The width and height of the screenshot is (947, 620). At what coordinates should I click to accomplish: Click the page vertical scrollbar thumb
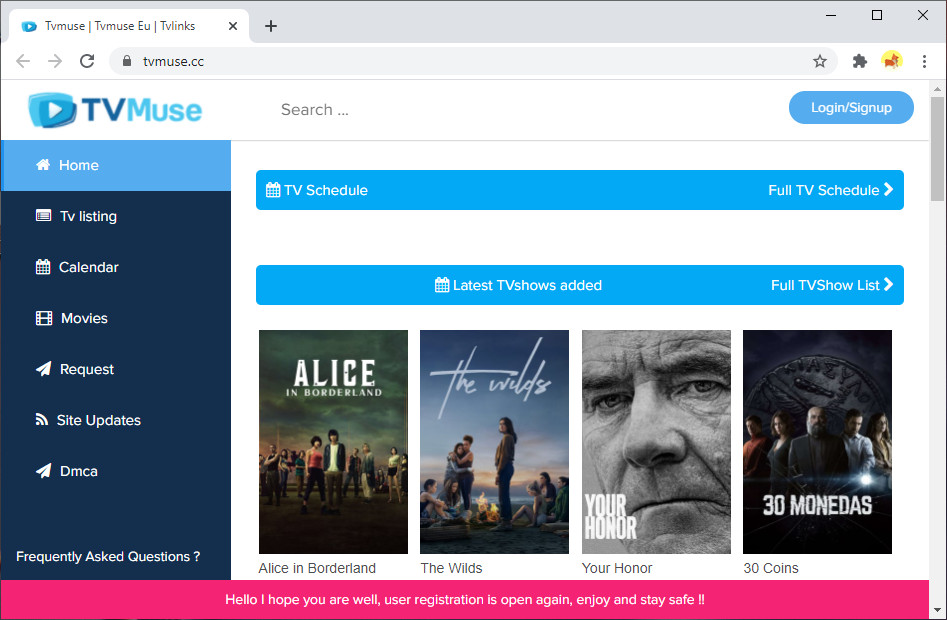coord(937,149)
